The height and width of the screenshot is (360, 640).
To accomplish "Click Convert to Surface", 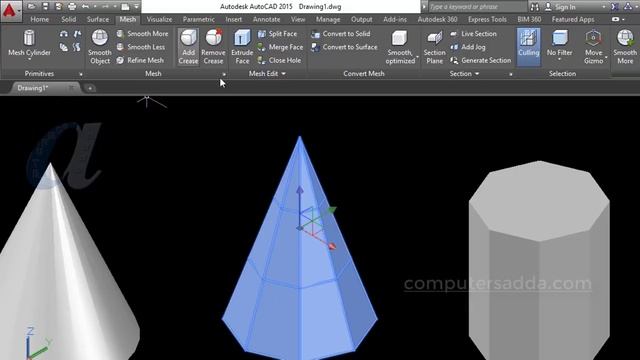I will pyautogui.click(x=344, y=47).
